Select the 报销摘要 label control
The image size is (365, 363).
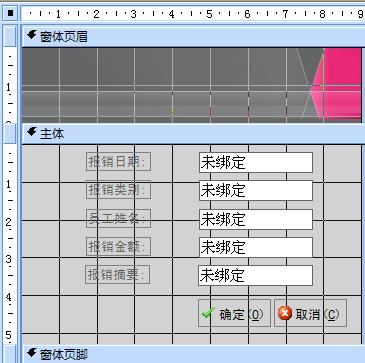(118, 275)
